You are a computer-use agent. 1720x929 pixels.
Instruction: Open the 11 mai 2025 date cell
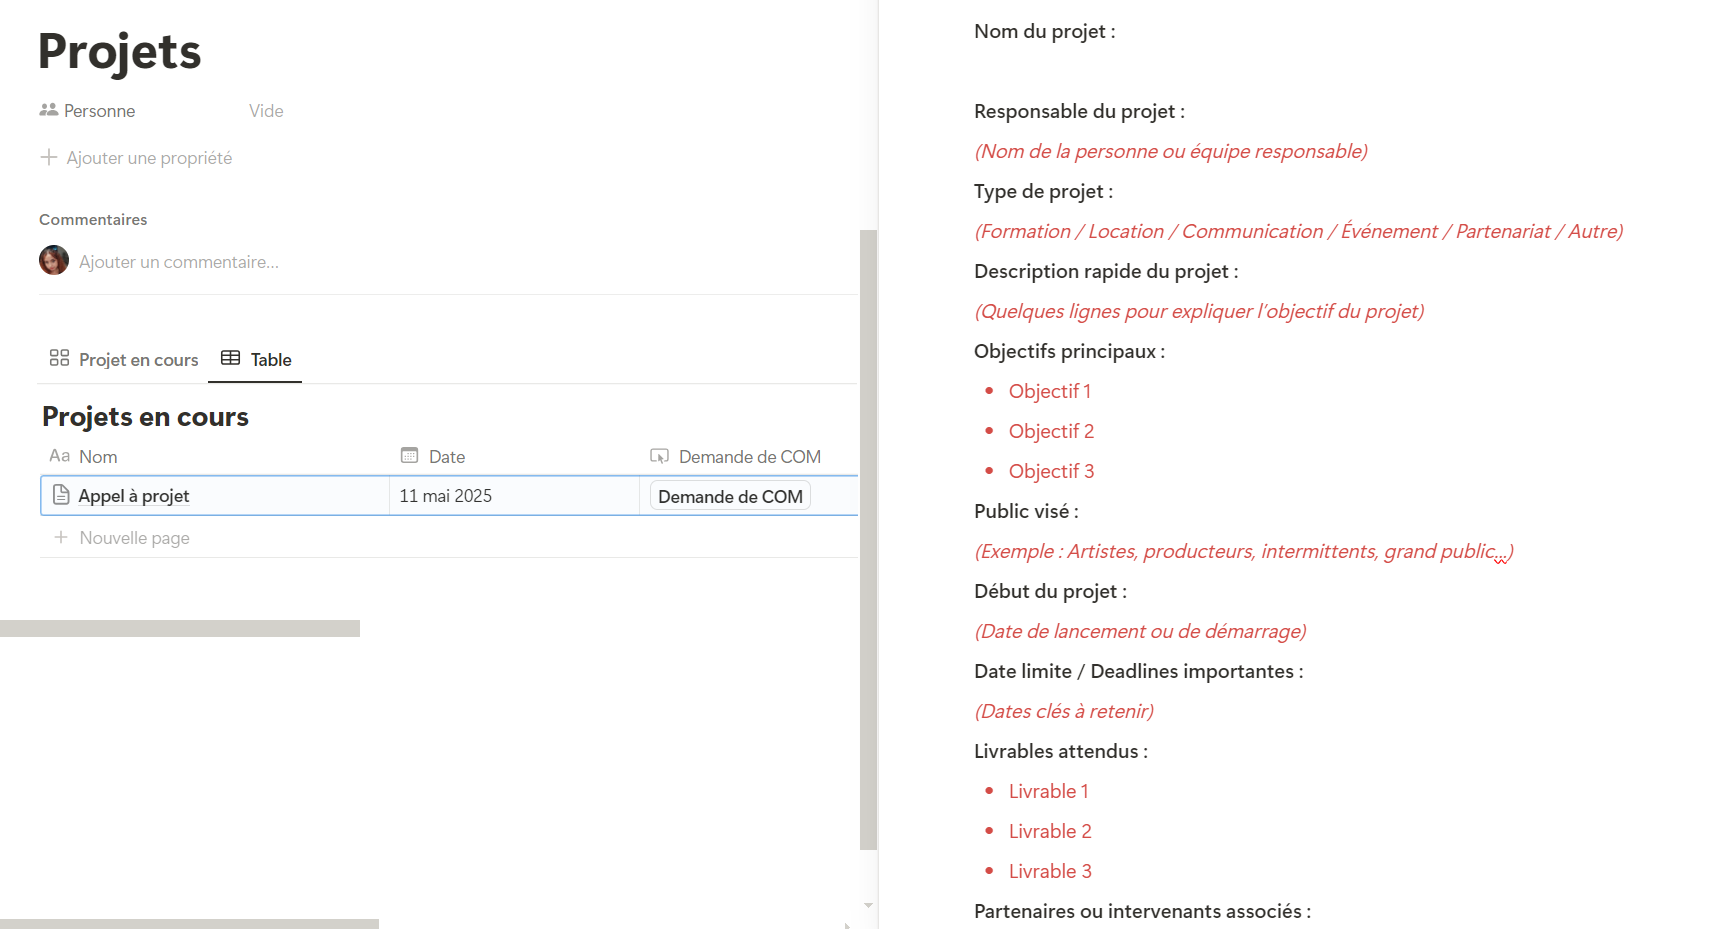(x=446, y=496)
